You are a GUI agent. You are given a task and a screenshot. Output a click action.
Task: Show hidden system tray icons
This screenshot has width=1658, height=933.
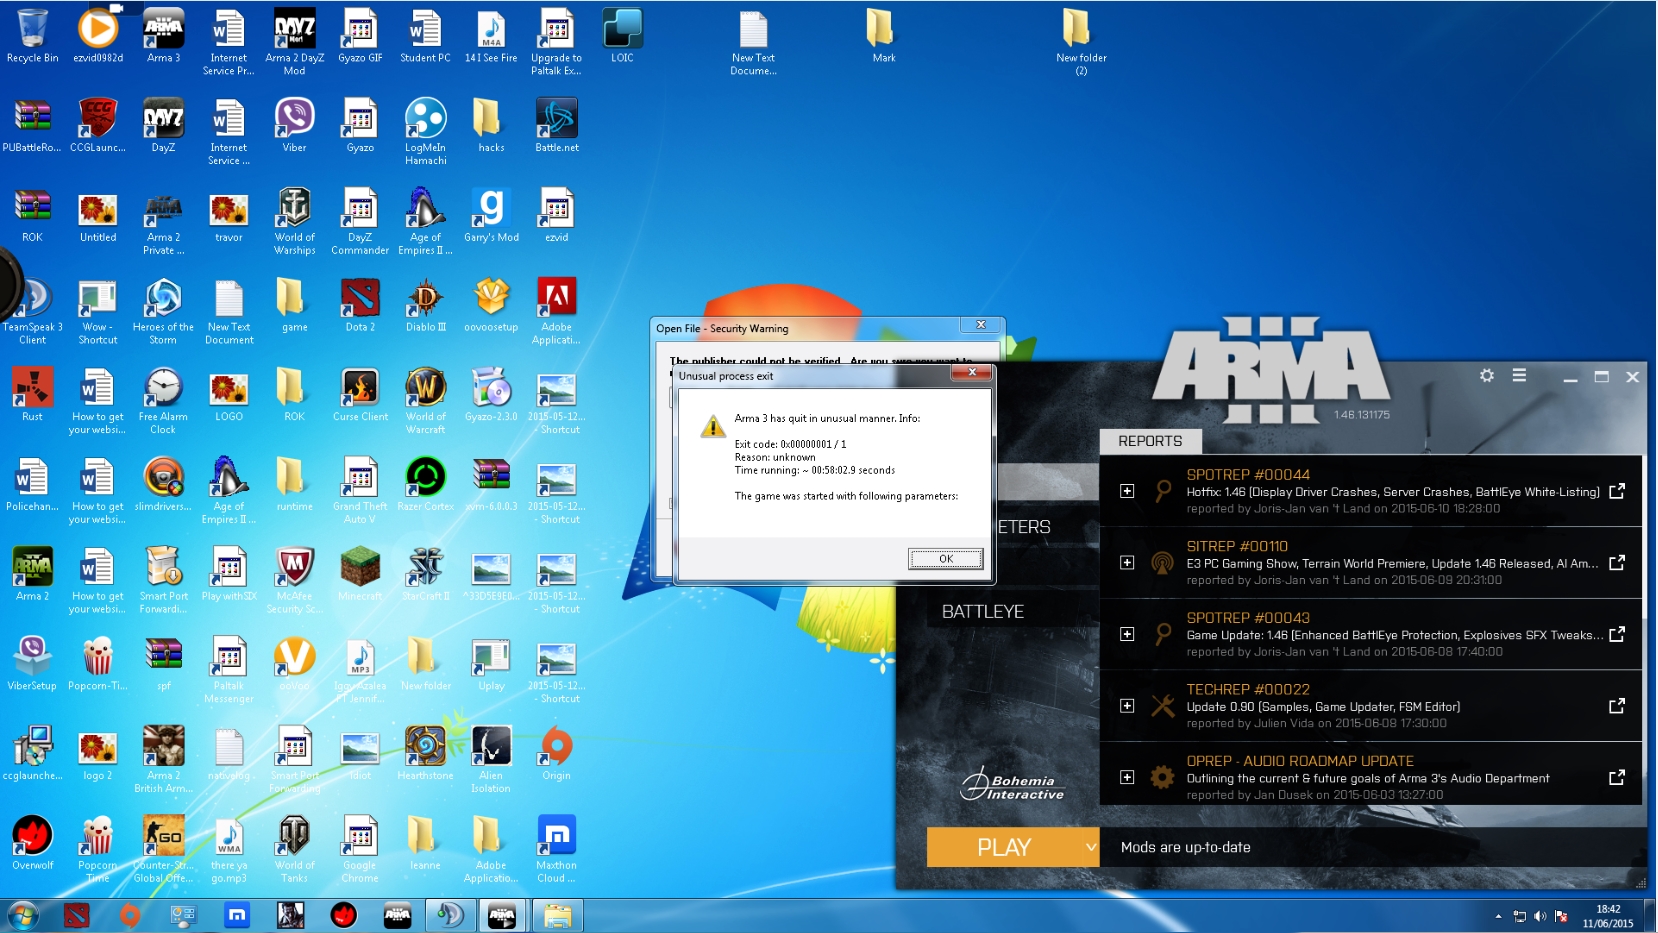1498,916
